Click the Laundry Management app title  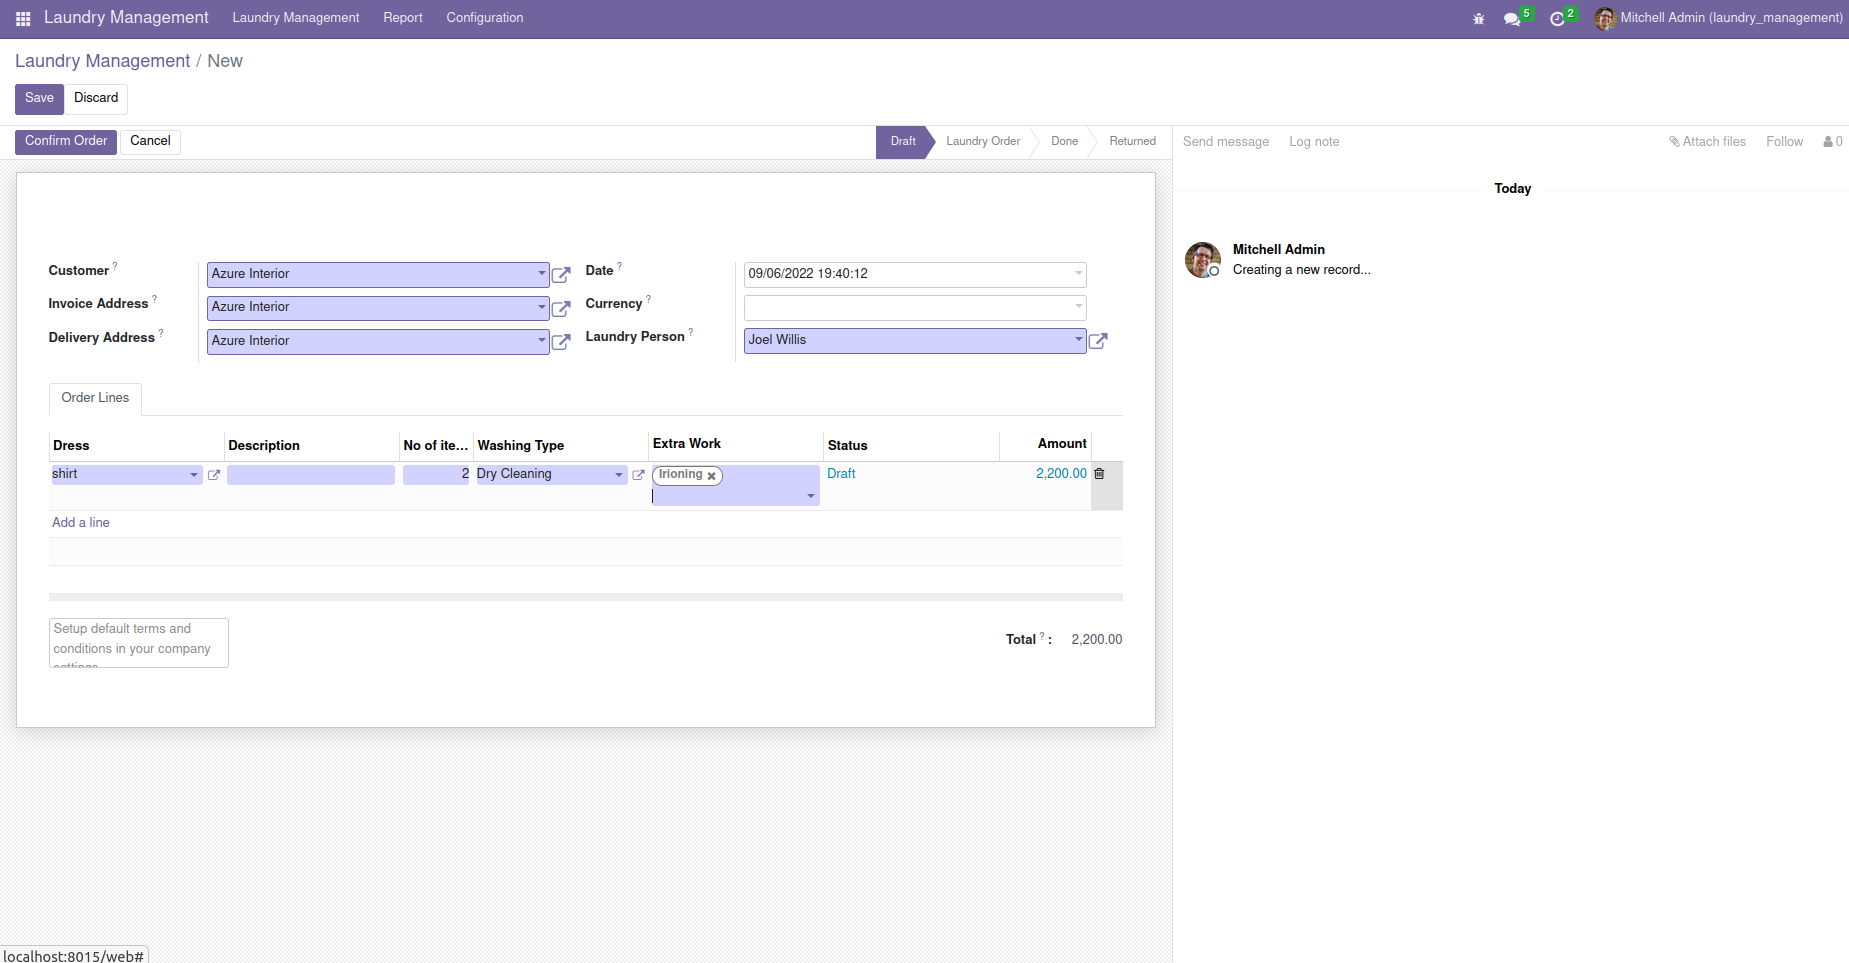pos(126,18)
